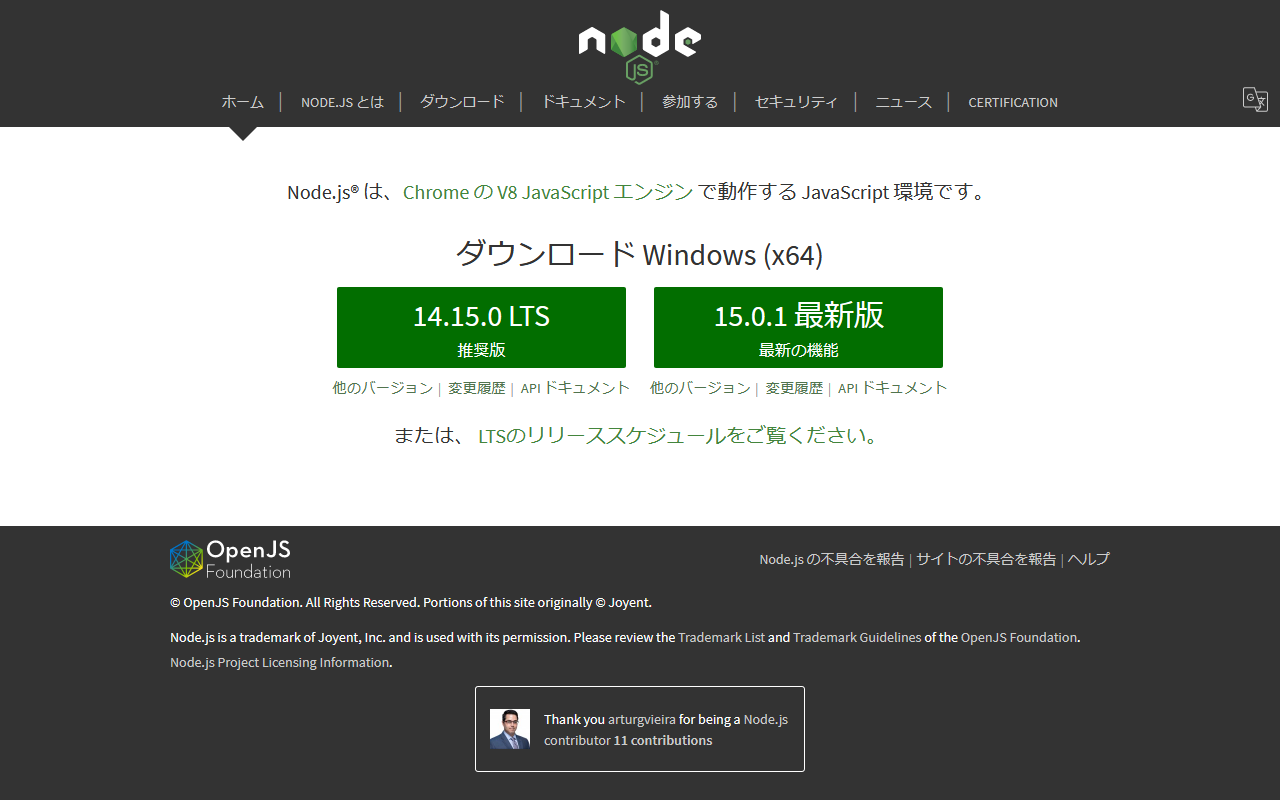Open 他のバージョン under 15.0.1 最新版

click(x=700, y=388)
